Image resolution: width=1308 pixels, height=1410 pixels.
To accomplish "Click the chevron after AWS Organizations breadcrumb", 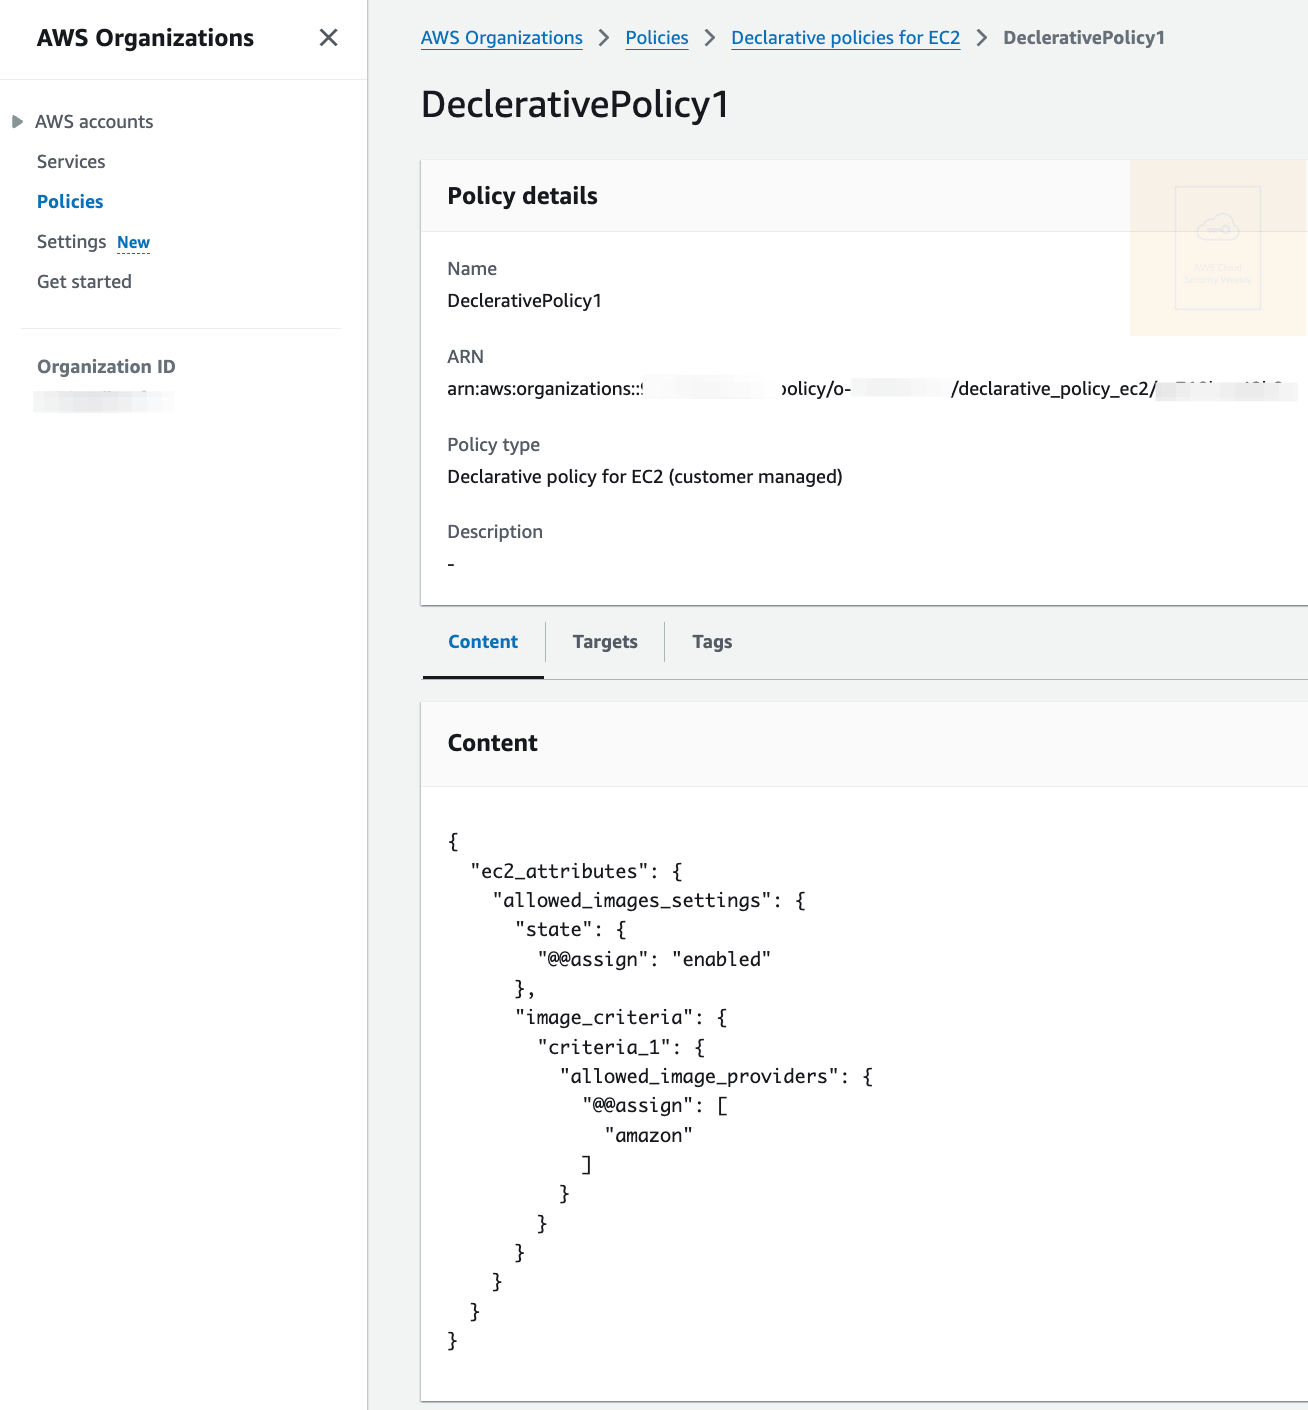I will 604,38.
